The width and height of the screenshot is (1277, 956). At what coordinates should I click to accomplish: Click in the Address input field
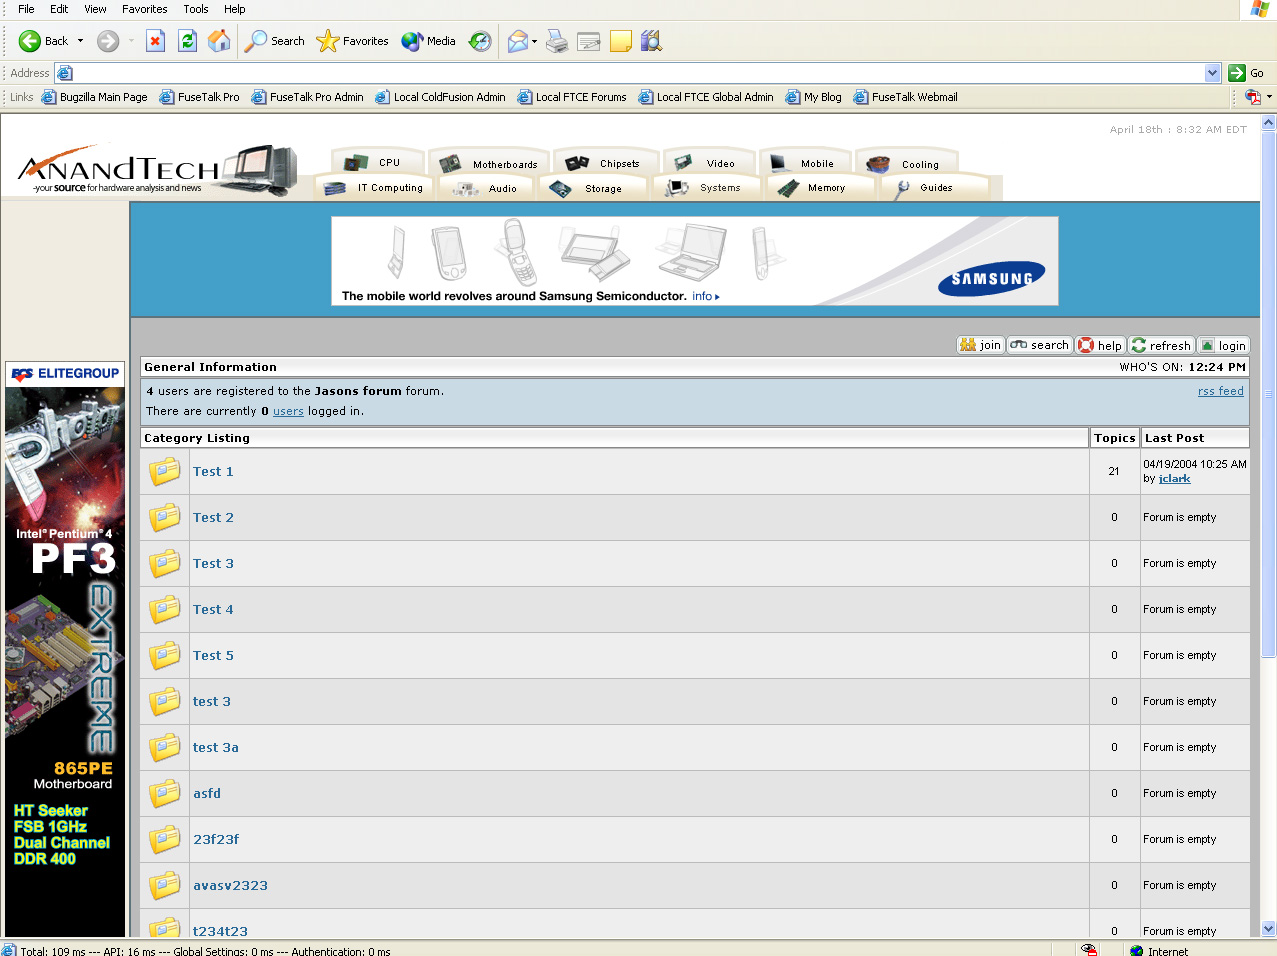coord(639,73)
